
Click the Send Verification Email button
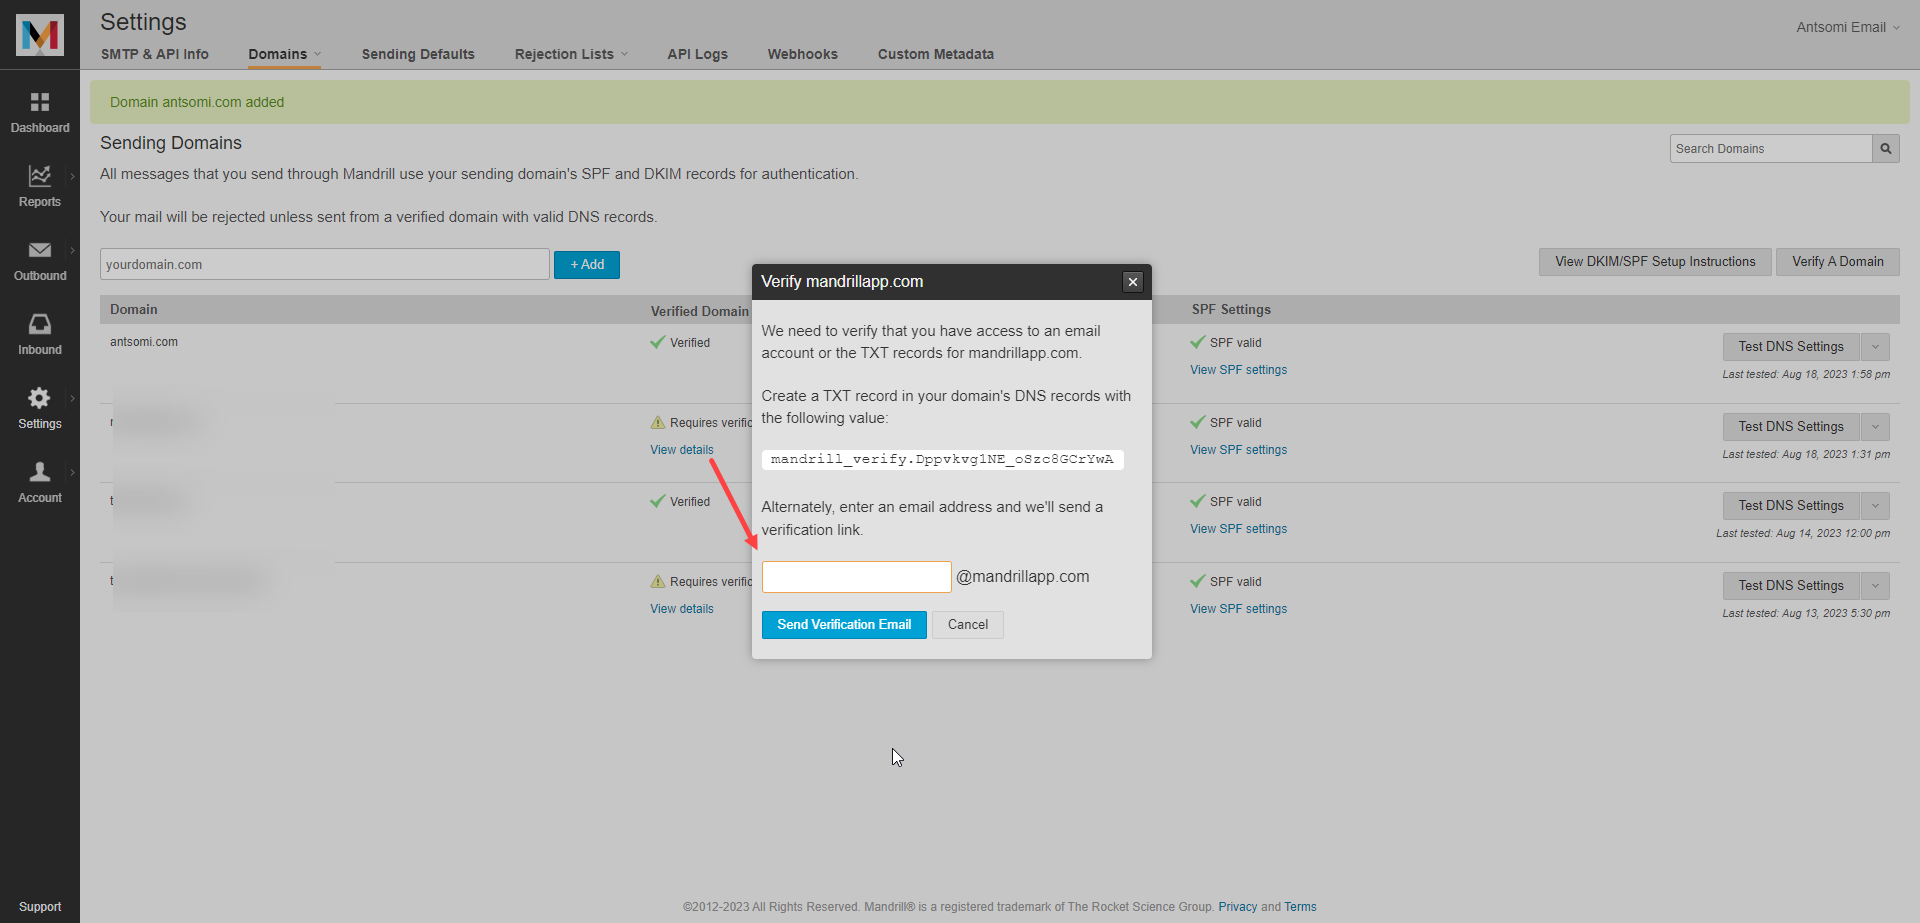tap(844, 625)
